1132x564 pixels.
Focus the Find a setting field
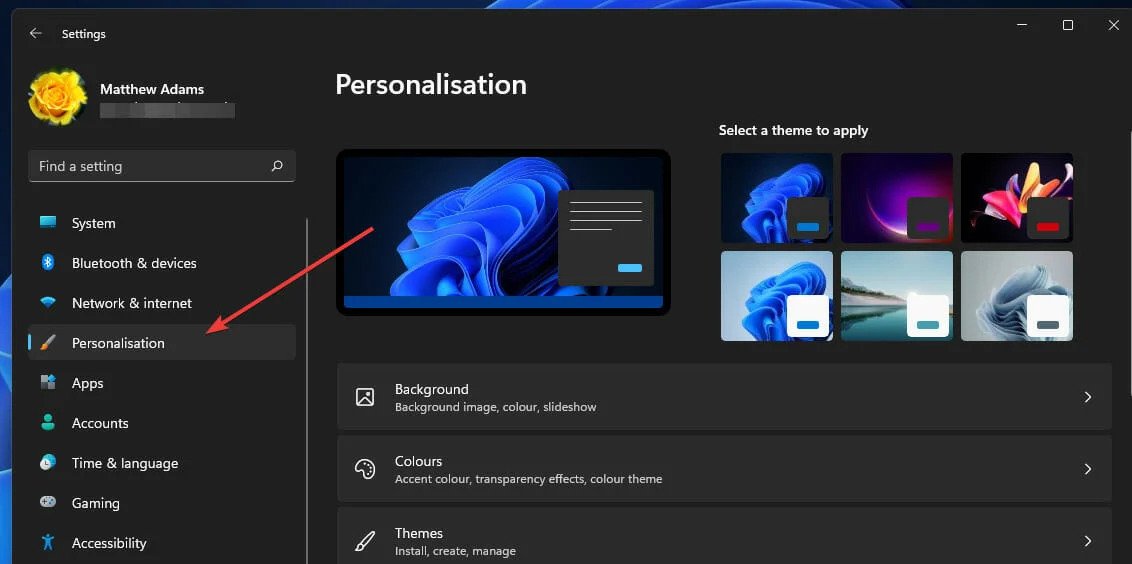click(162, 166)
